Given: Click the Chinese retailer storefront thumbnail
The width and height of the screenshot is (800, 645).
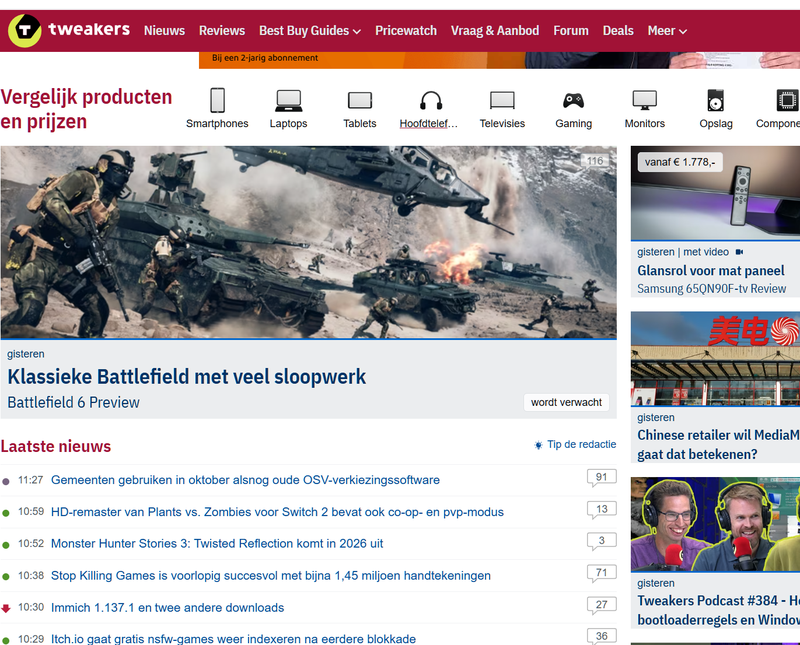Looking at the screenshot, I should (715, 359).
